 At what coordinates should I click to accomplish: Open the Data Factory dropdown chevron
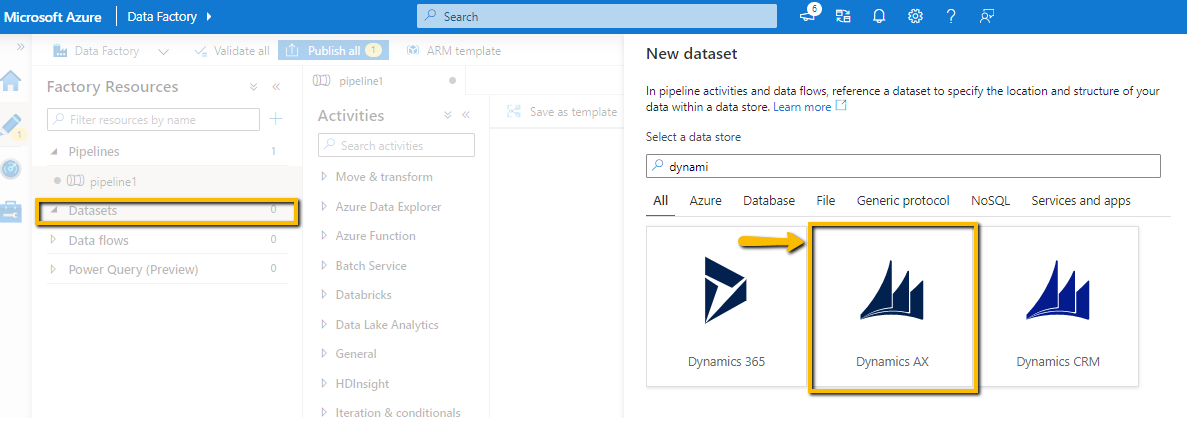(163, 51)
